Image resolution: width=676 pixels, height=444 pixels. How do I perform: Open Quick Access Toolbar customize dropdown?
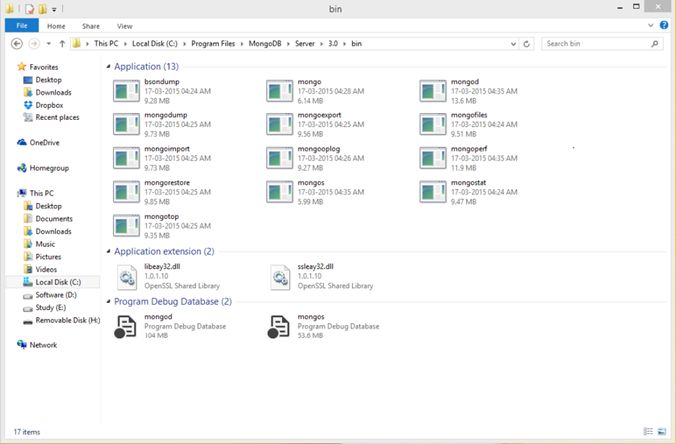[54, 9]
